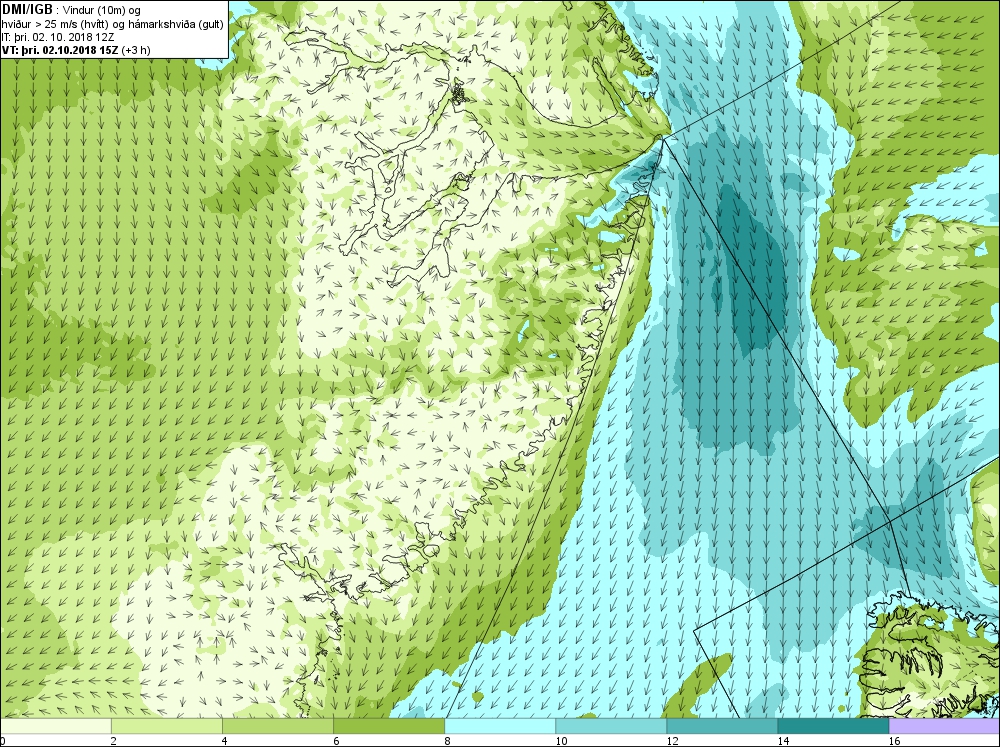Click the legend value '12'
Screen dimensions: 1000x747
[672, 741]
